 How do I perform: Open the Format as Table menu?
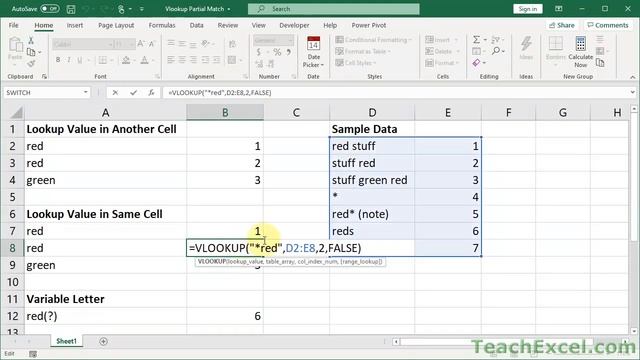click(363, 51)
